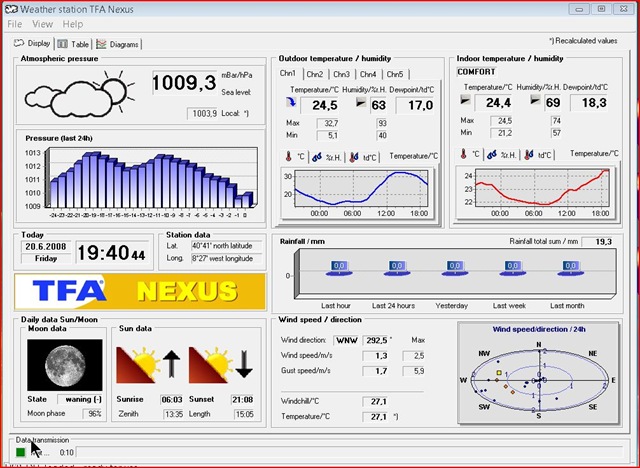Open the File menu
Screen dimensions: 640x468
click(15, 24)
